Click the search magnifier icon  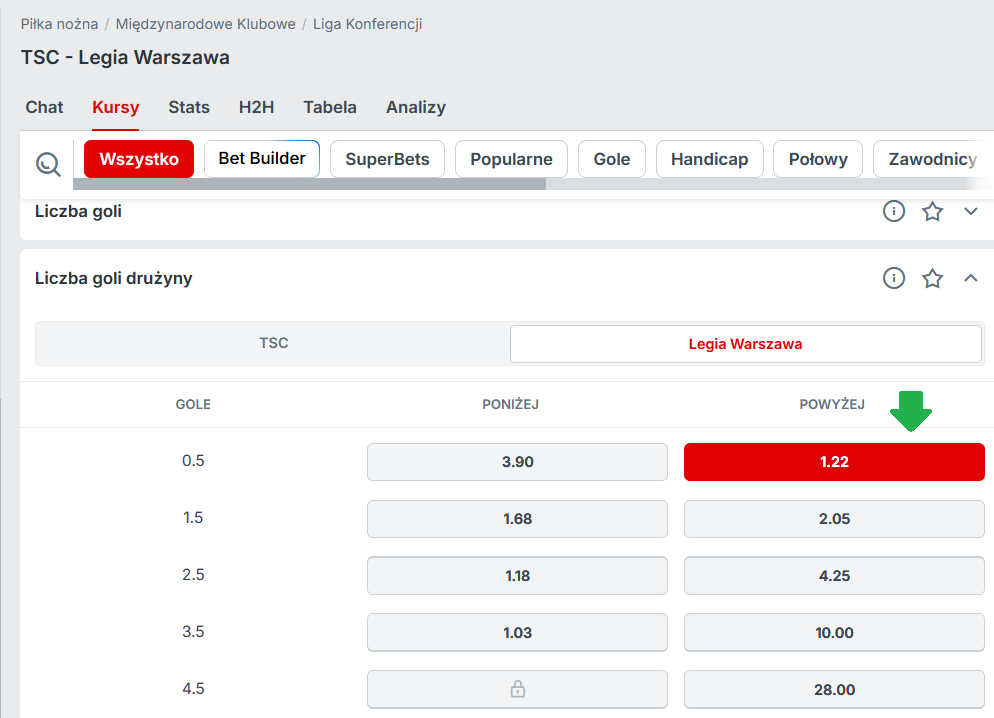48,164
